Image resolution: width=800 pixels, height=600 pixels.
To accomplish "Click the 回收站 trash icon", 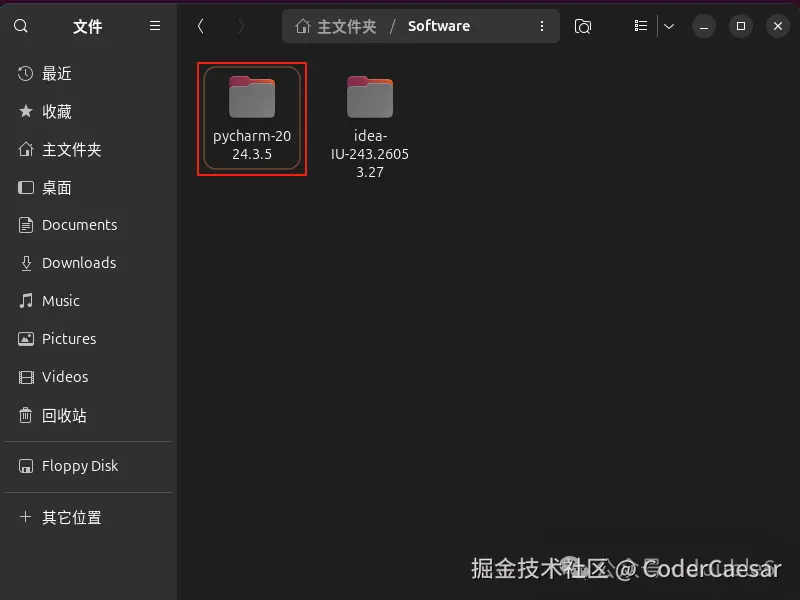I will pos(26,415).
